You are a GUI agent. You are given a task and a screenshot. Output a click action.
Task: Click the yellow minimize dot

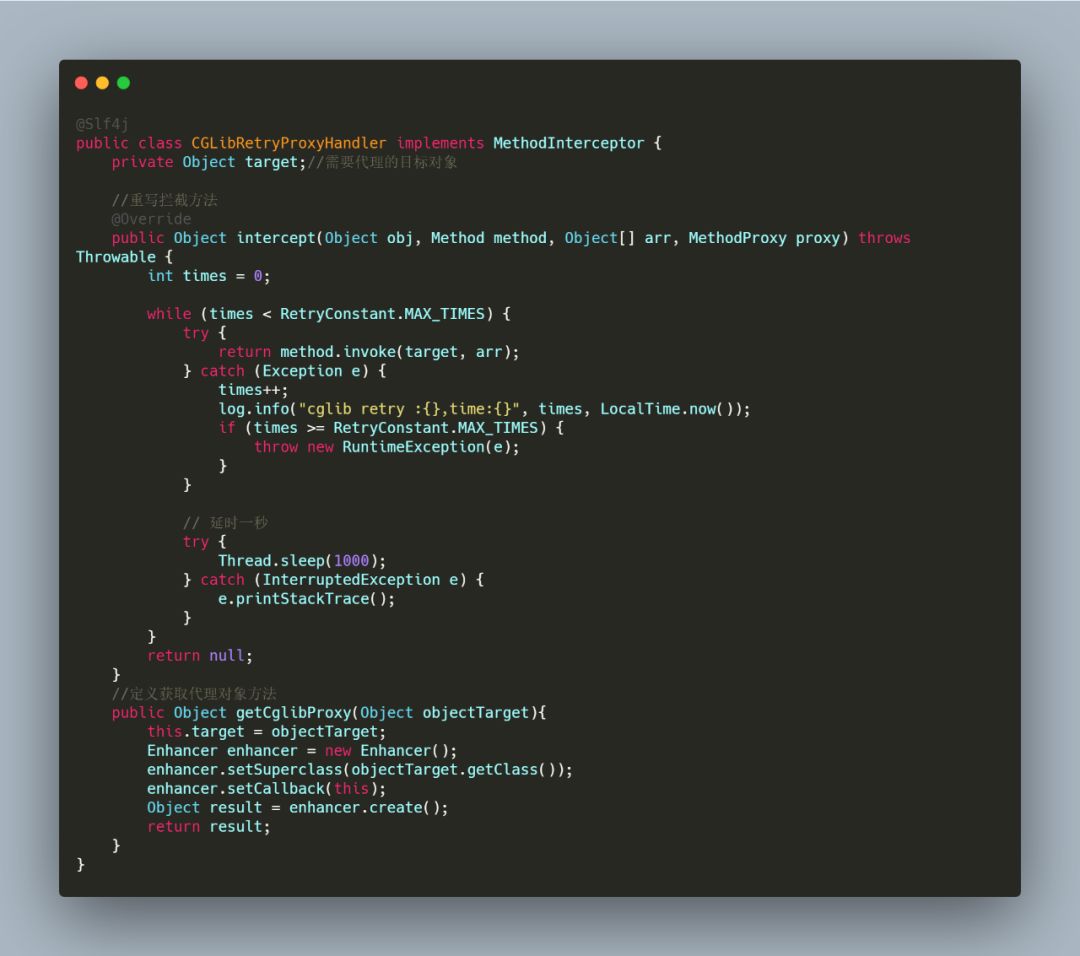[x=103, y=83]
